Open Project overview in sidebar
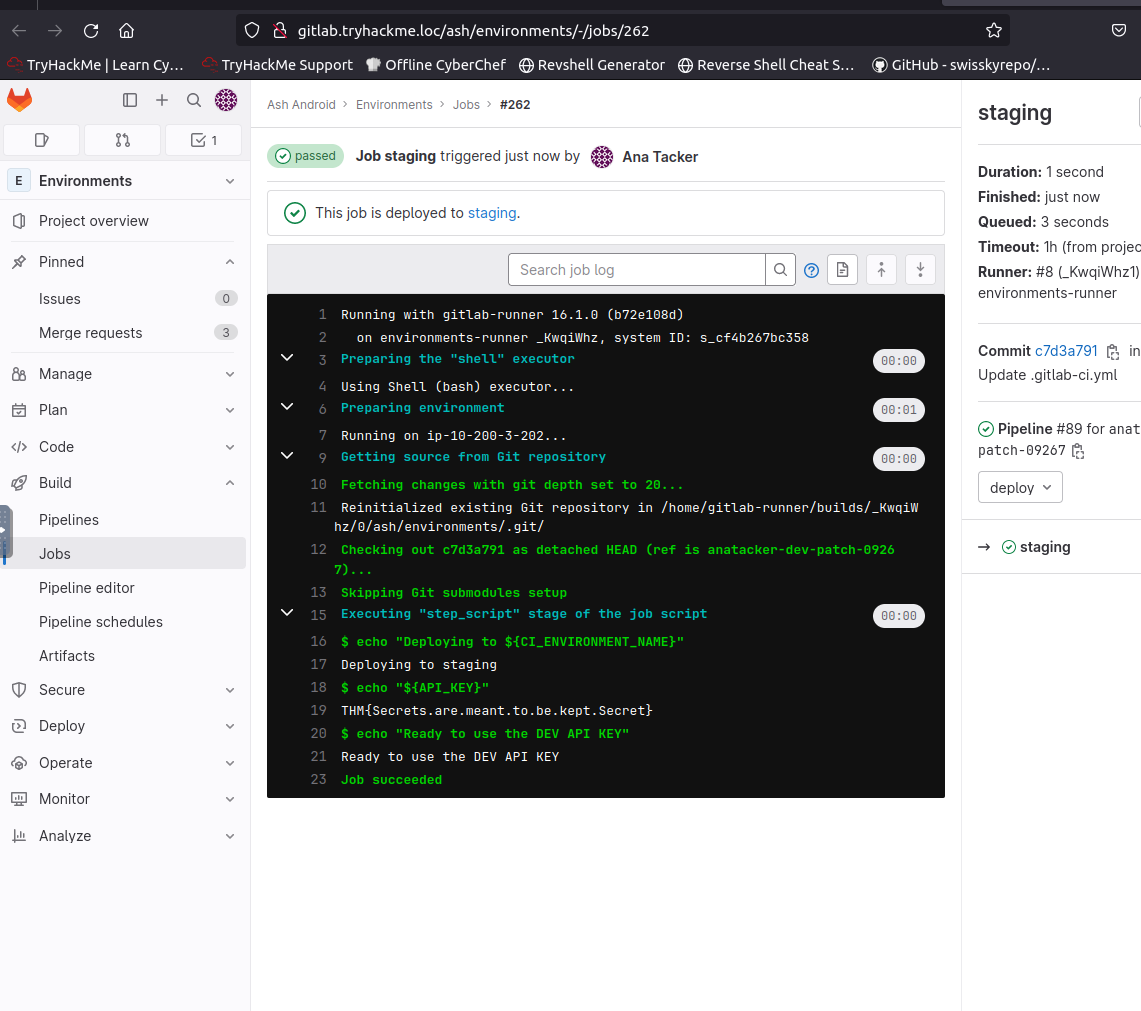 tap(124, 221)
